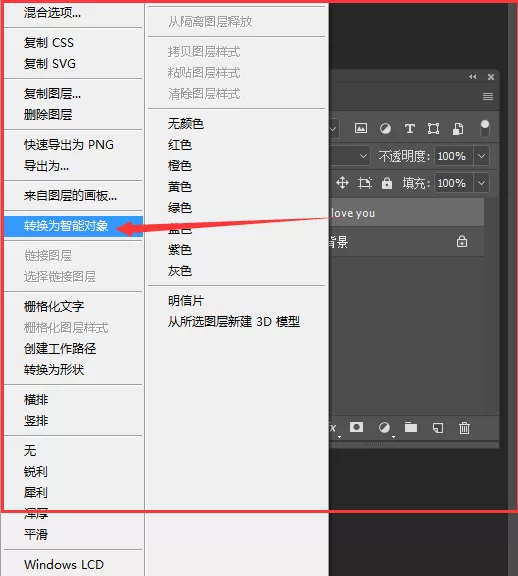Click the lock position move icon
This screenshot has height=576, width=518.
(x=342, y=183)
